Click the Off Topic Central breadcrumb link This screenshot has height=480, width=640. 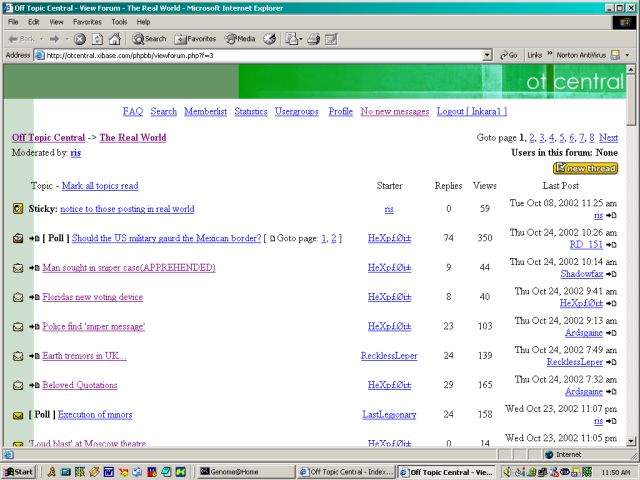[x=48, y=138]
